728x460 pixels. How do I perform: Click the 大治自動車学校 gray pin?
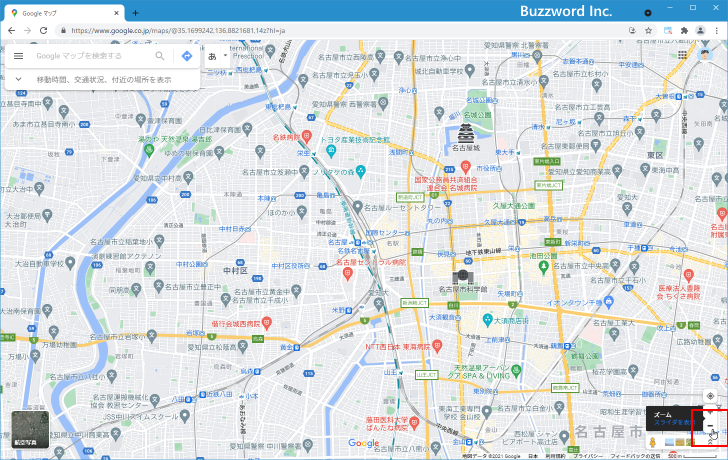tap(70, 263)
